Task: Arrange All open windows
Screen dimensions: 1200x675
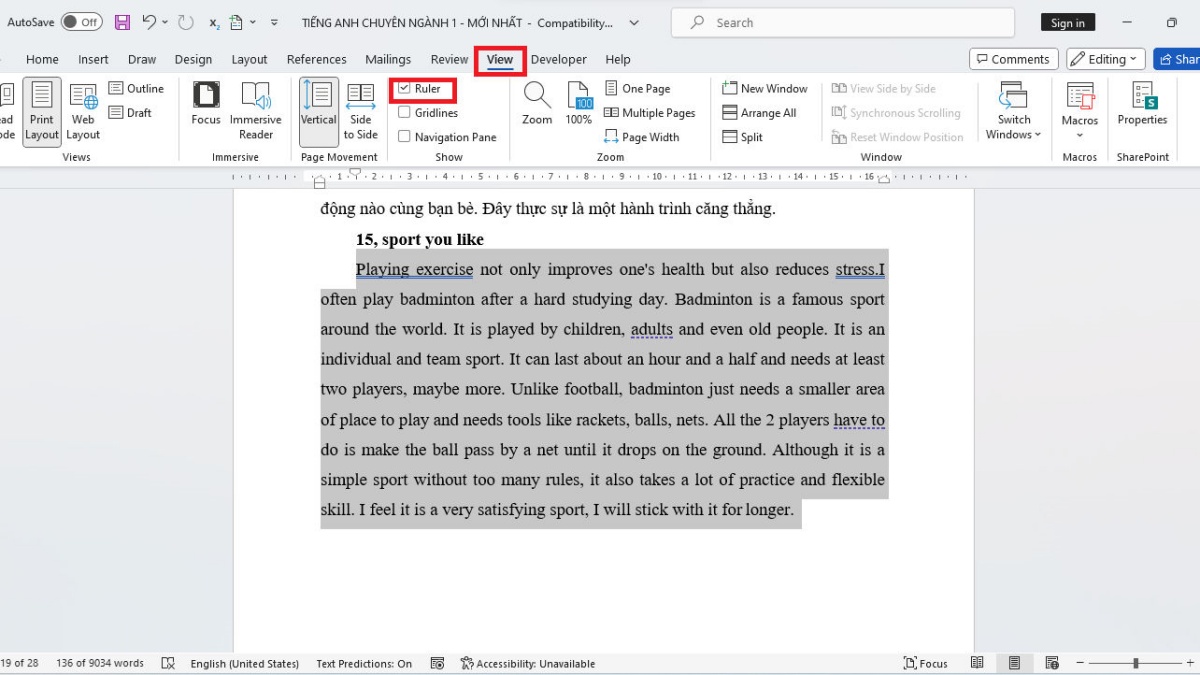Action: [760, 112]
